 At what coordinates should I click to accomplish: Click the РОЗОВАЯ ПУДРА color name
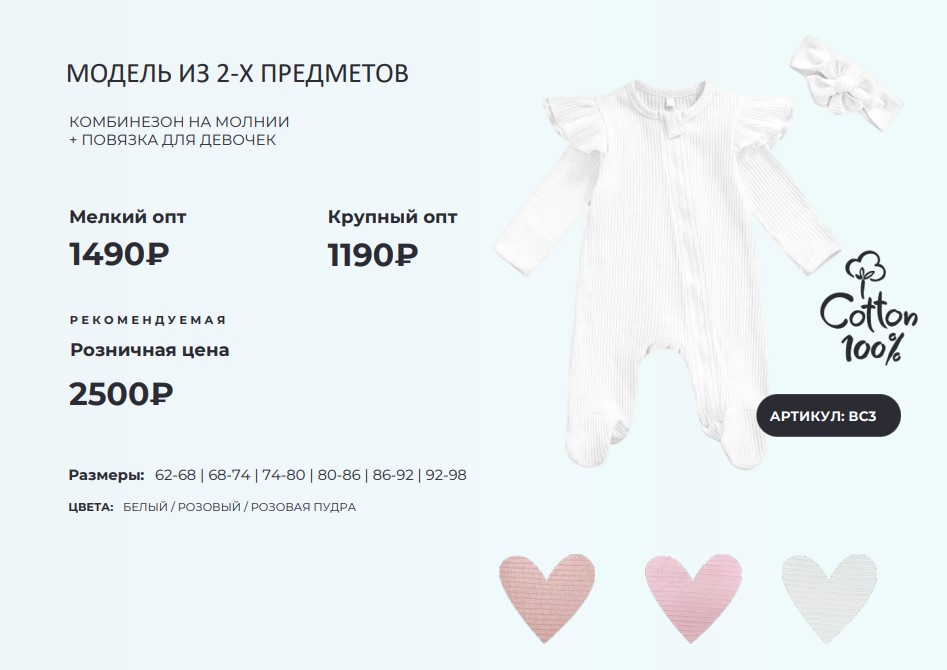pos(303,507)
